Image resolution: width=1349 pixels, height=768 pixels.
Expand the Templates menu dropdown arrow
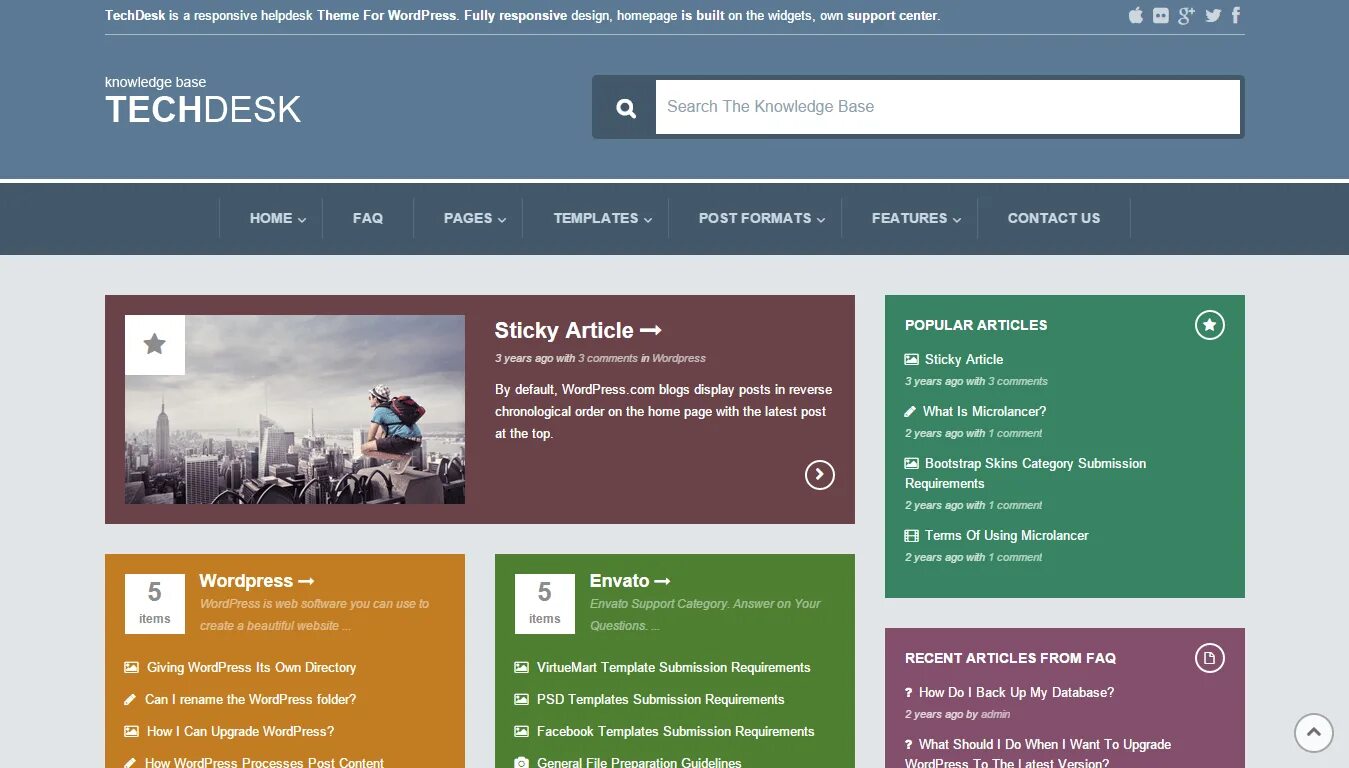coord(648,220)
